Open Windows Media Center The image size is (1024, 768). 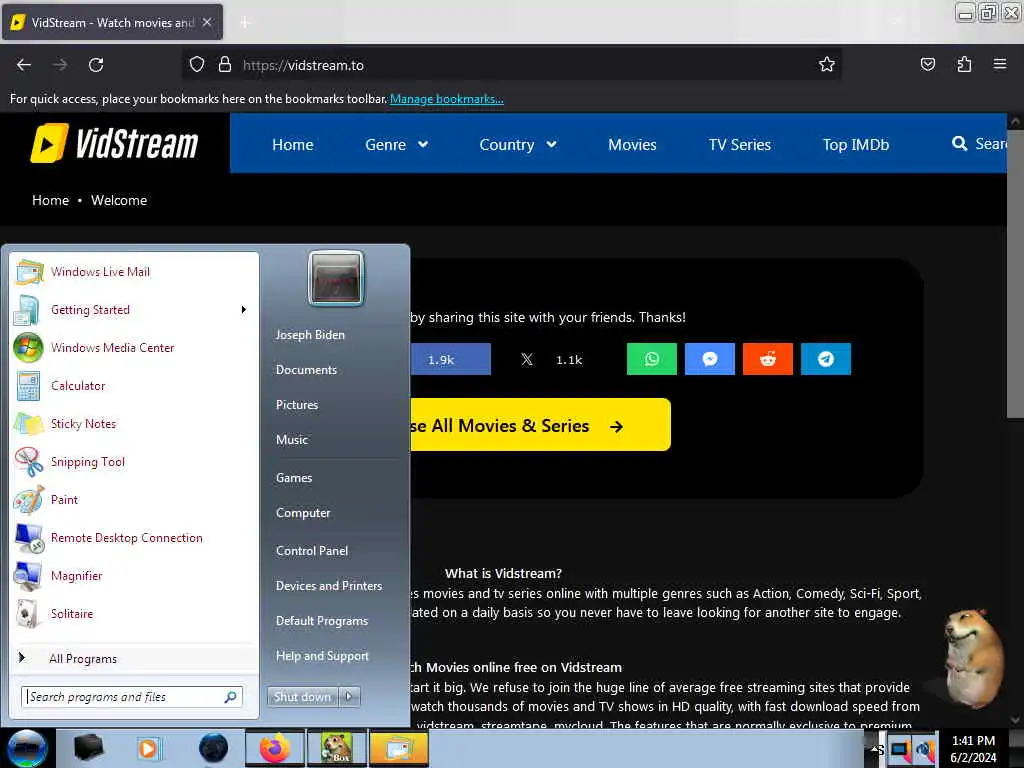click(x=135, y=347)
